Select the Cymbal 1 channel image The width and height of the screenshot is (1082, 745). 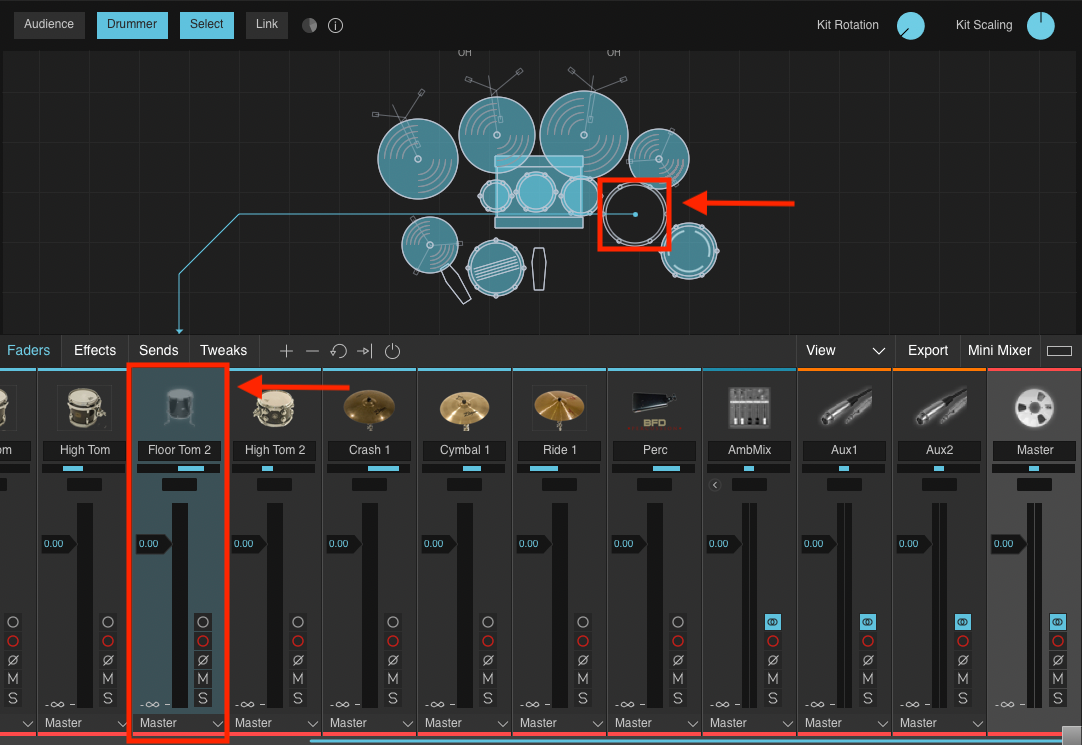pos(464,408)
